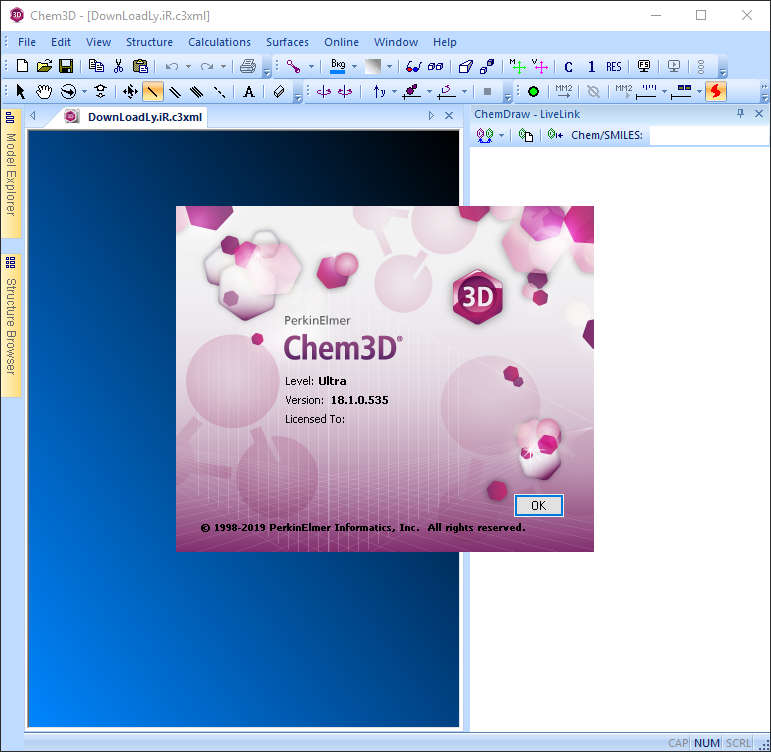Expand the display mode dropdown arrow
Viewport: 771px width, 752px height.
click(x=311, y=67)
